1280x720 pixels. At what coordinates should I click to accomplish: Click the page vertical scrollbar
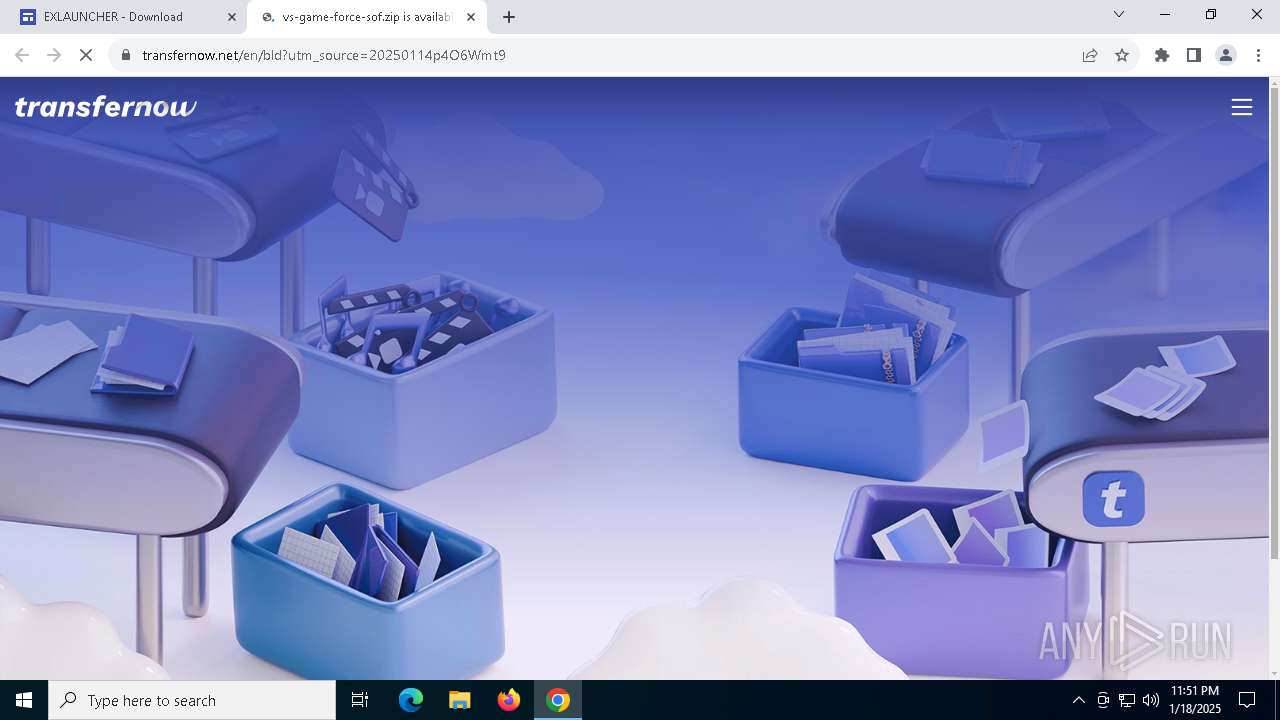[1274, 325]
